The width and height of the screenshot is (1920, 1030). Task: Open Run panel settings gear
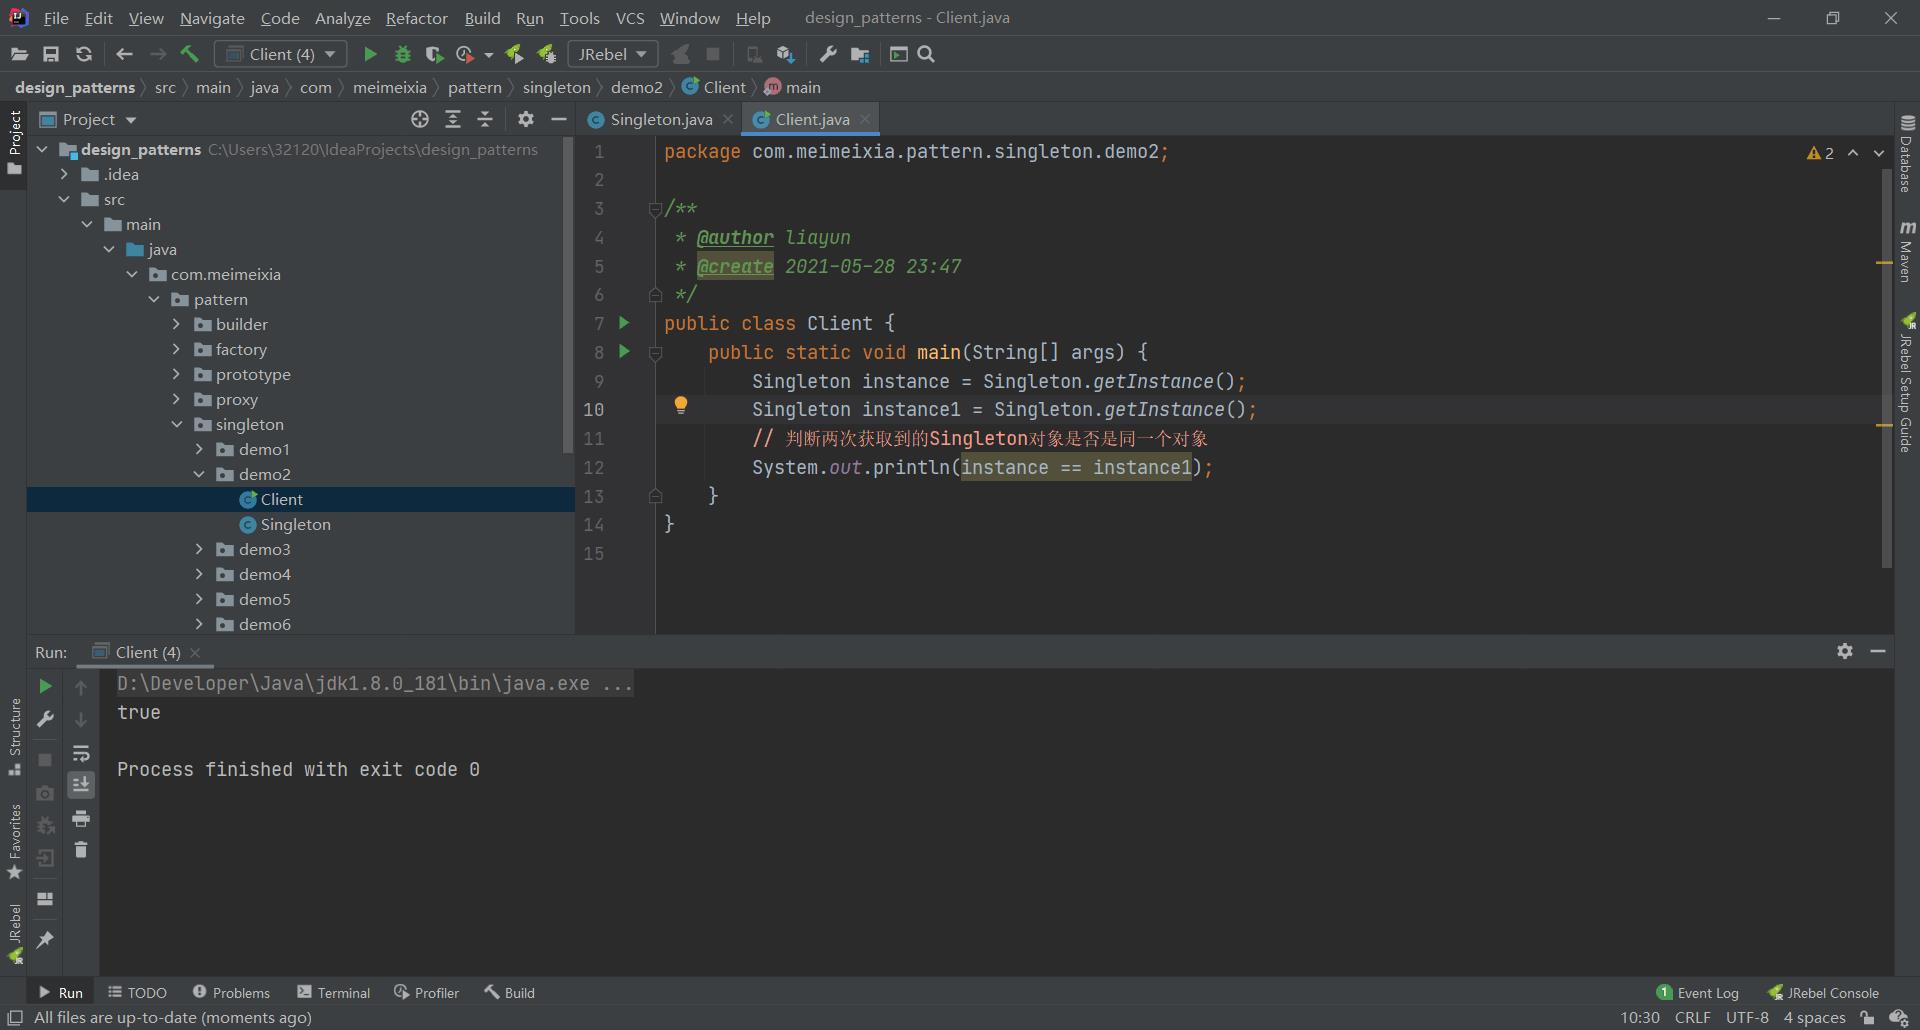1845,651
